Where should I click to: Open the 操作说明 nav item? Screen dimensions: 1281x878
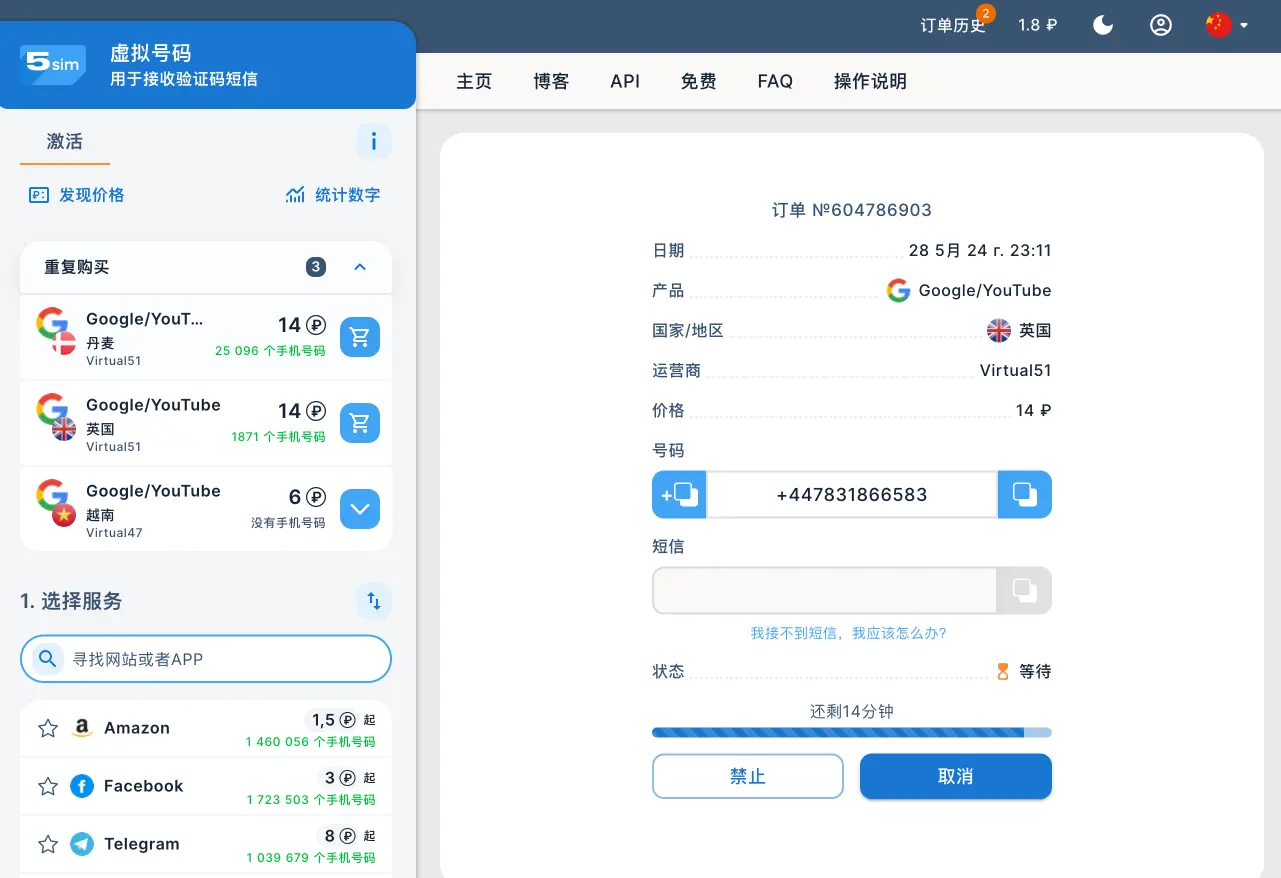coord(870,81)
